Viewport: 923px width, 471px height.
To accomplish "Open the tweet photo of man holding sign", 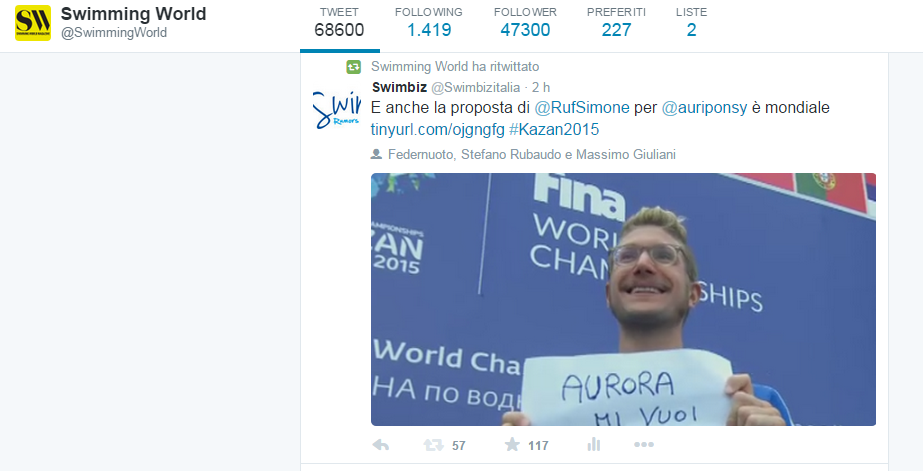I will (x=623, y=299).
